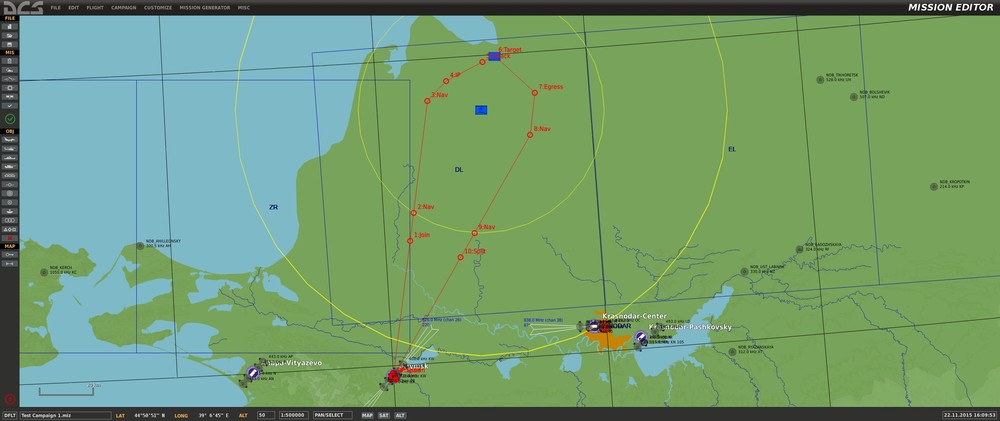Click the small checkmark icon in MIS section
The width and height of the screenshot is (1000, 421).
click(10, 105)
